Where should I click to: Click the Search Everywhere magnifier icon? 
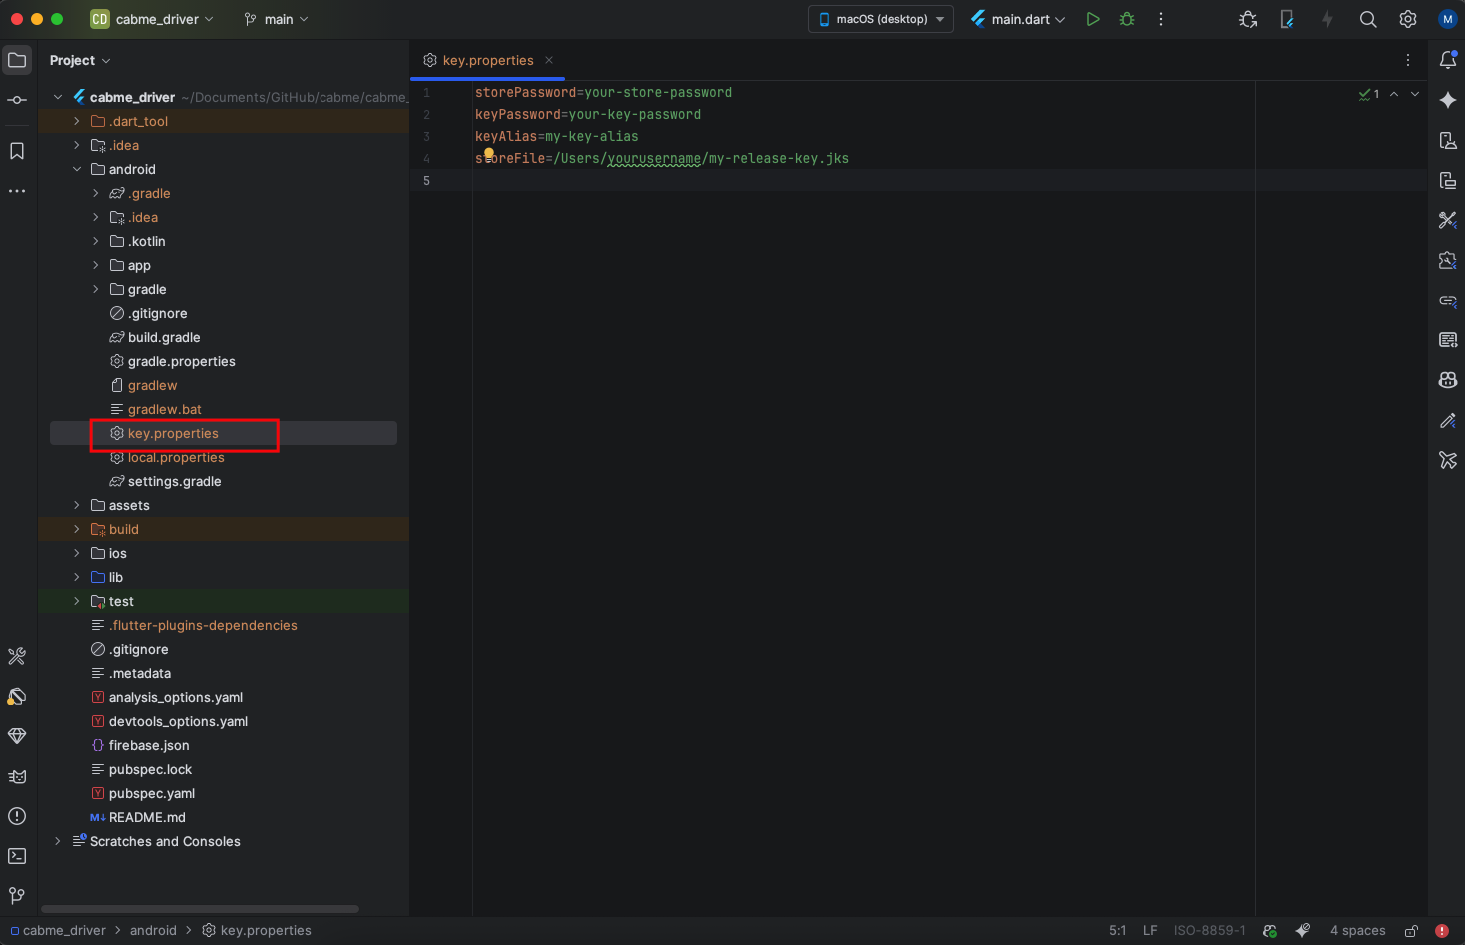pyautogui.click(x=1368, y=19)
